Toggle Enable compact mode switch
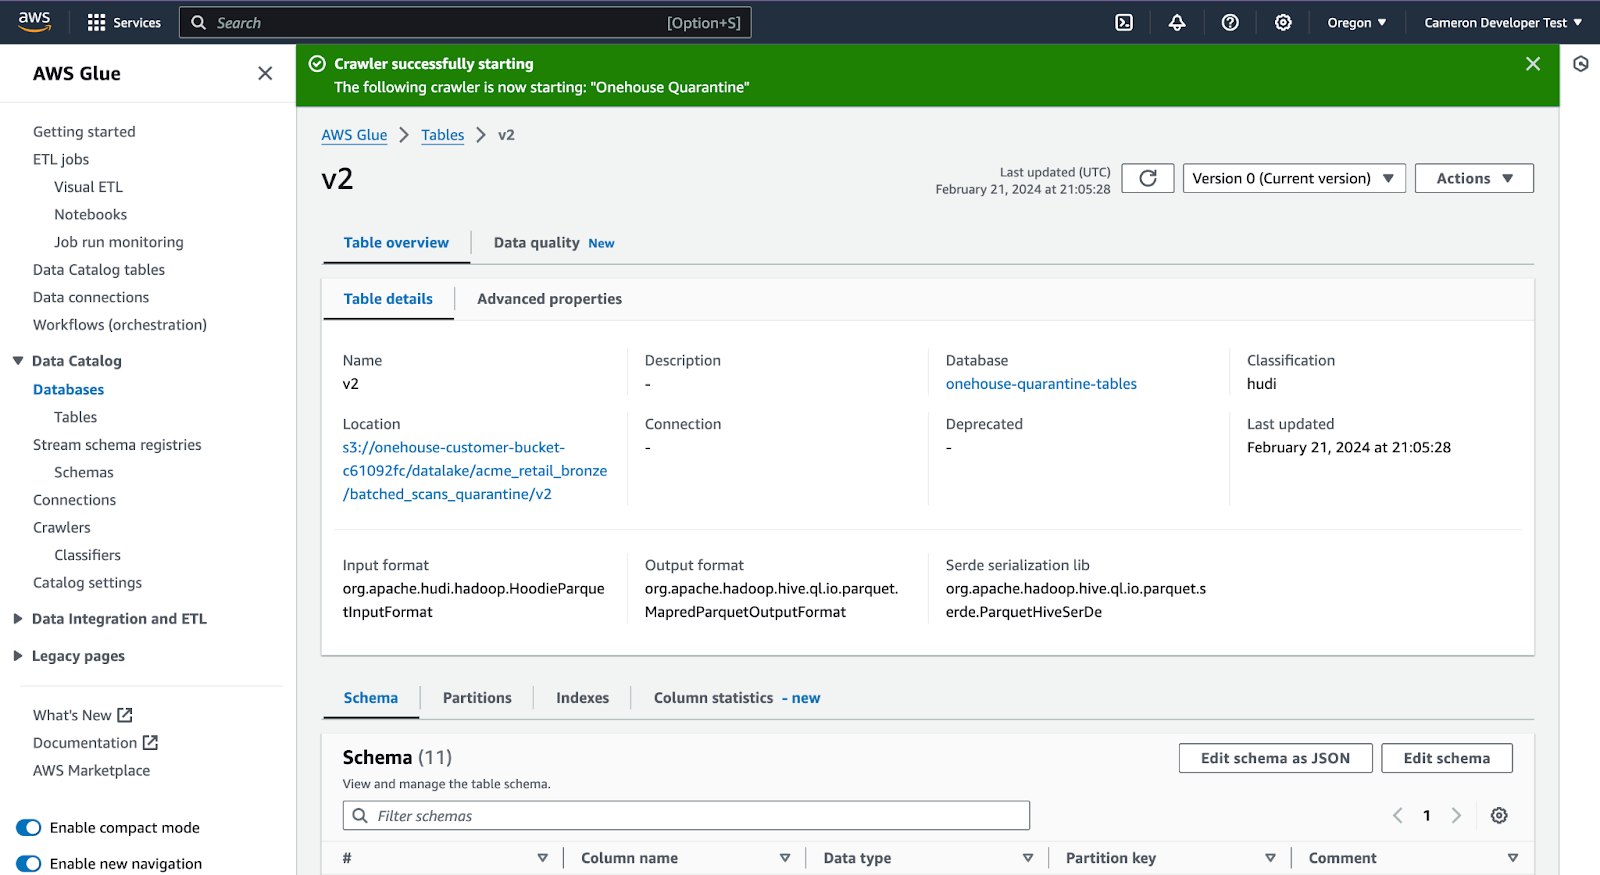The height and width of the screenshot is (875, 1600). [29, 827]
